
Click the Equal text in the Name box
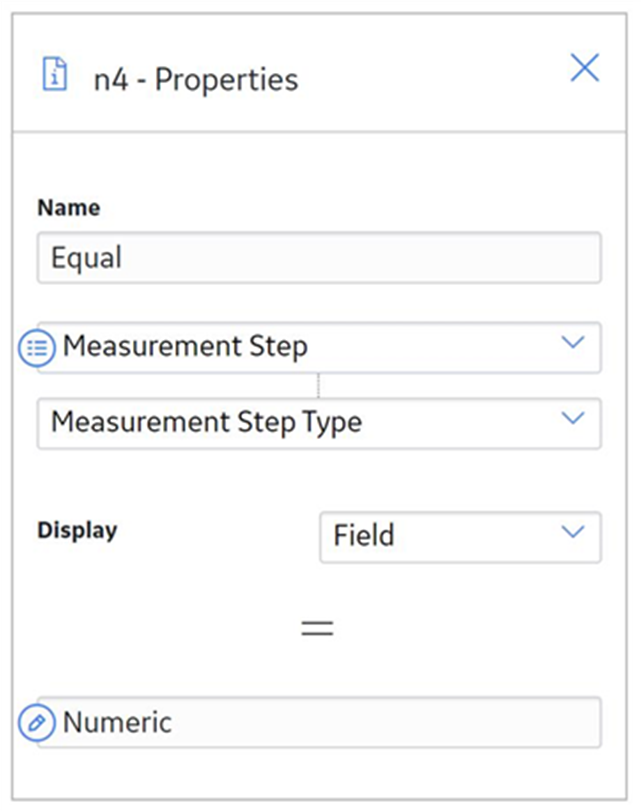pyautogui.click(x=86, y=258)
